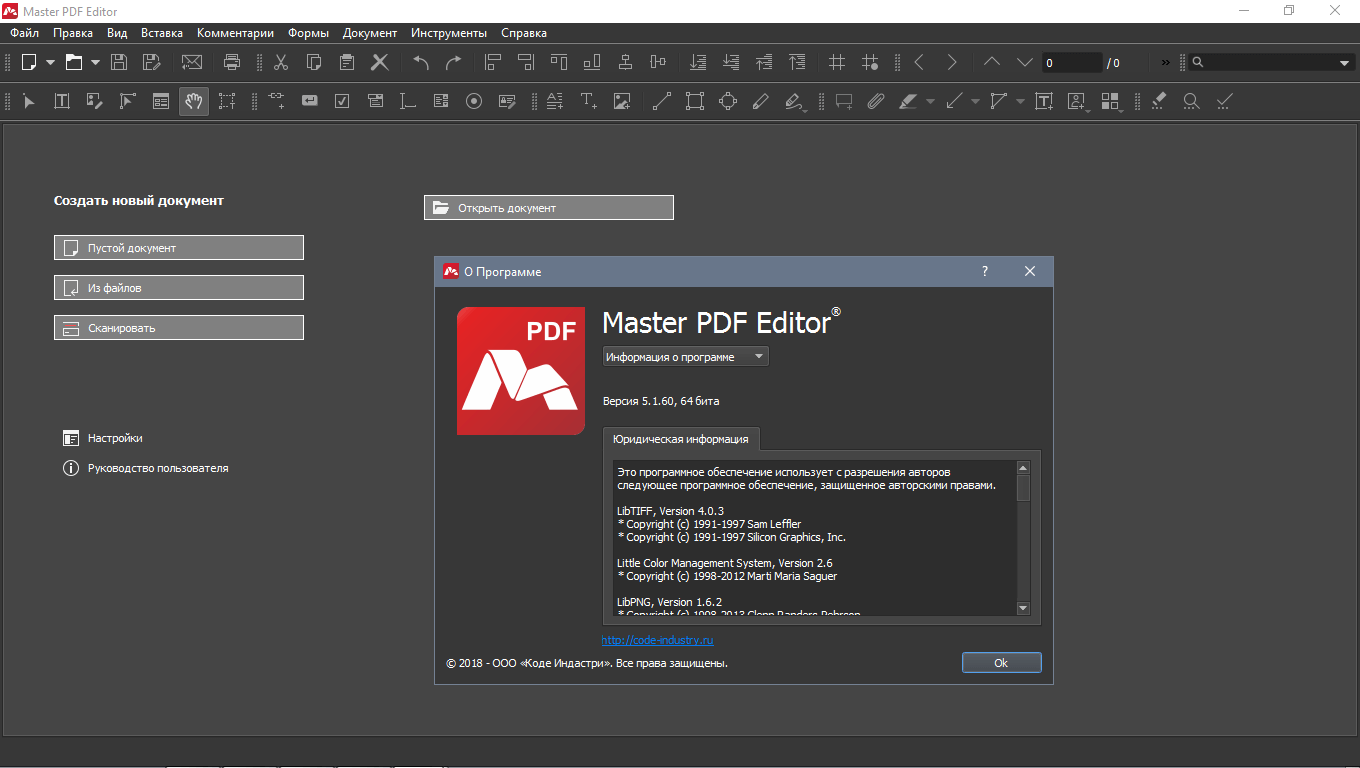Click Ok in the About dialog
The width and height of the screenshot is (1360, 768).
pyautogui.click(x=1001, y=663)
